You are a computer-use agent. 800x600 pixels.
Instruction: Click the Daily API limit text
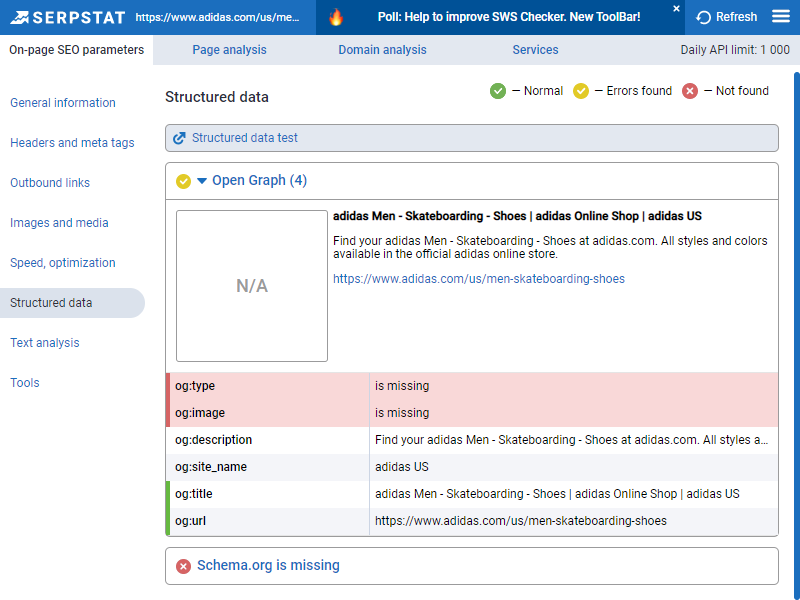click(735, 50)
